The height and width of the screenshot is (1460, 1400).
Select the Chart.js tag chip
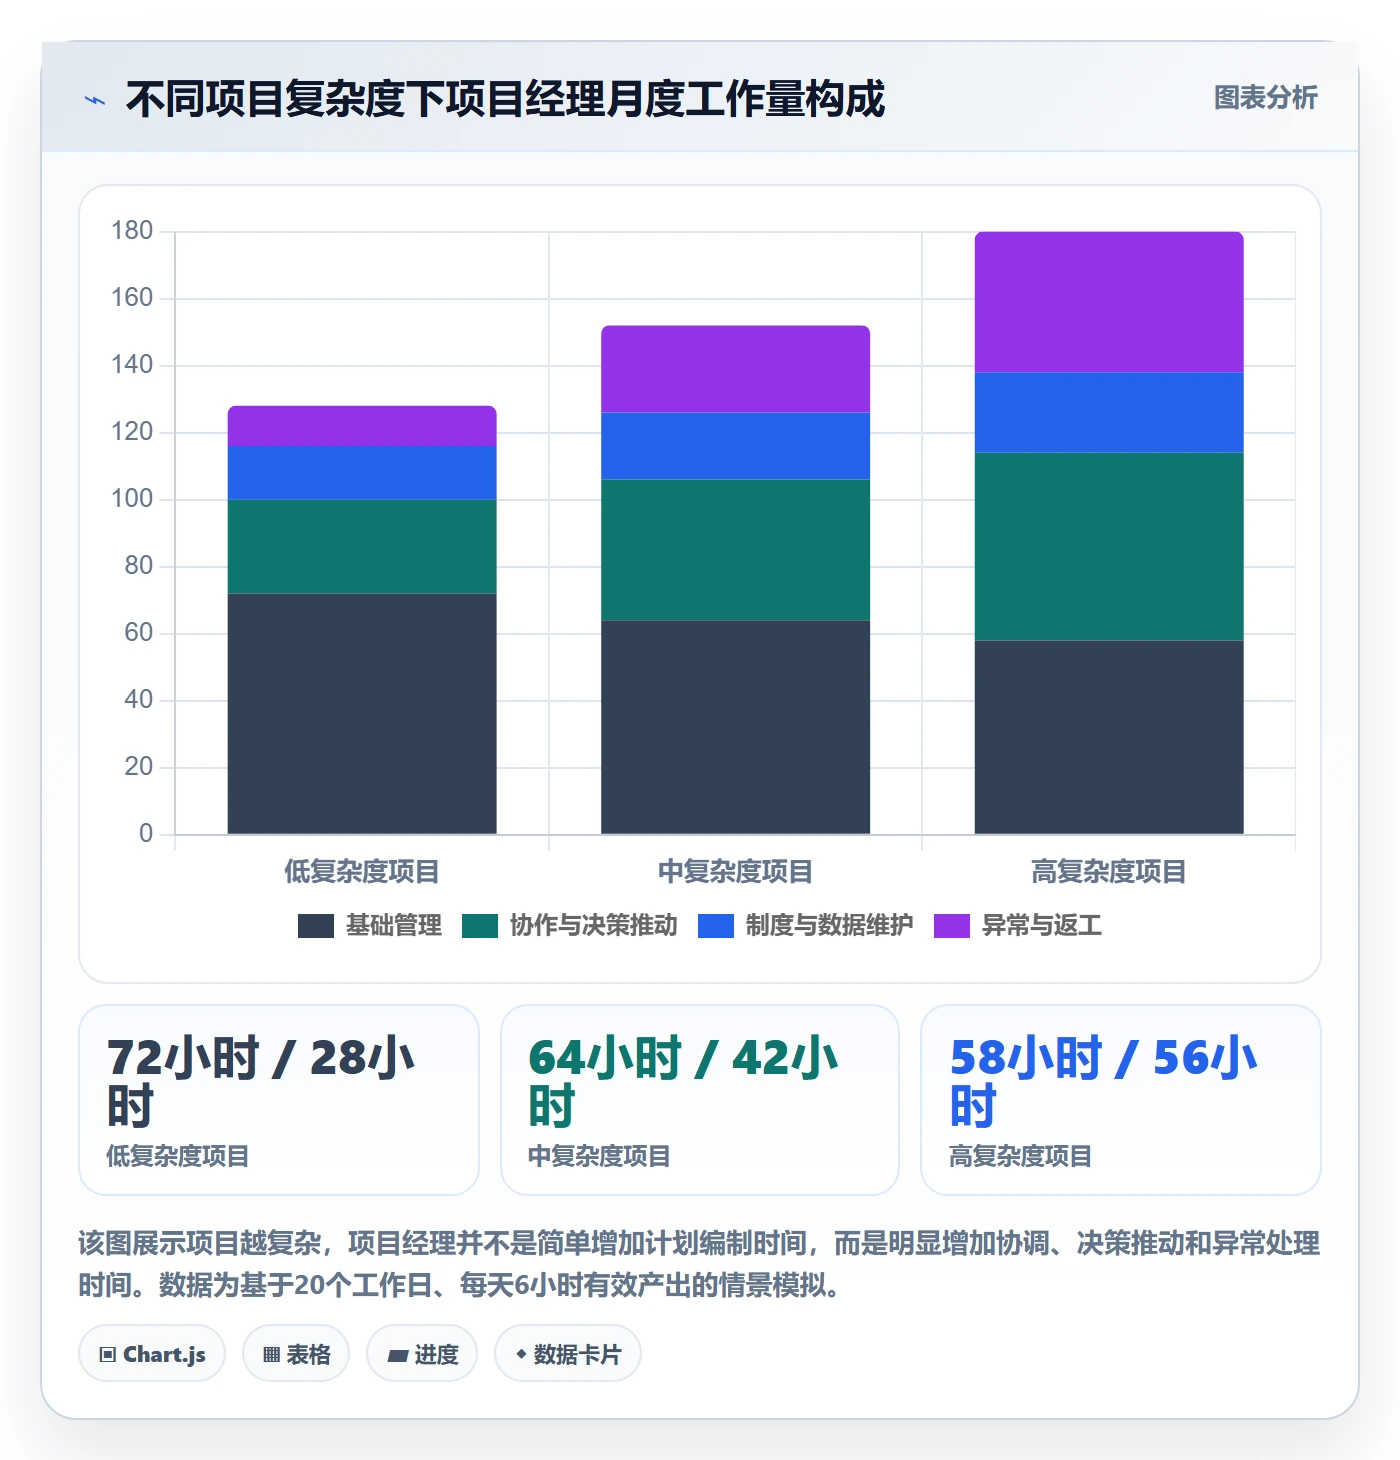coord(152,1354)
